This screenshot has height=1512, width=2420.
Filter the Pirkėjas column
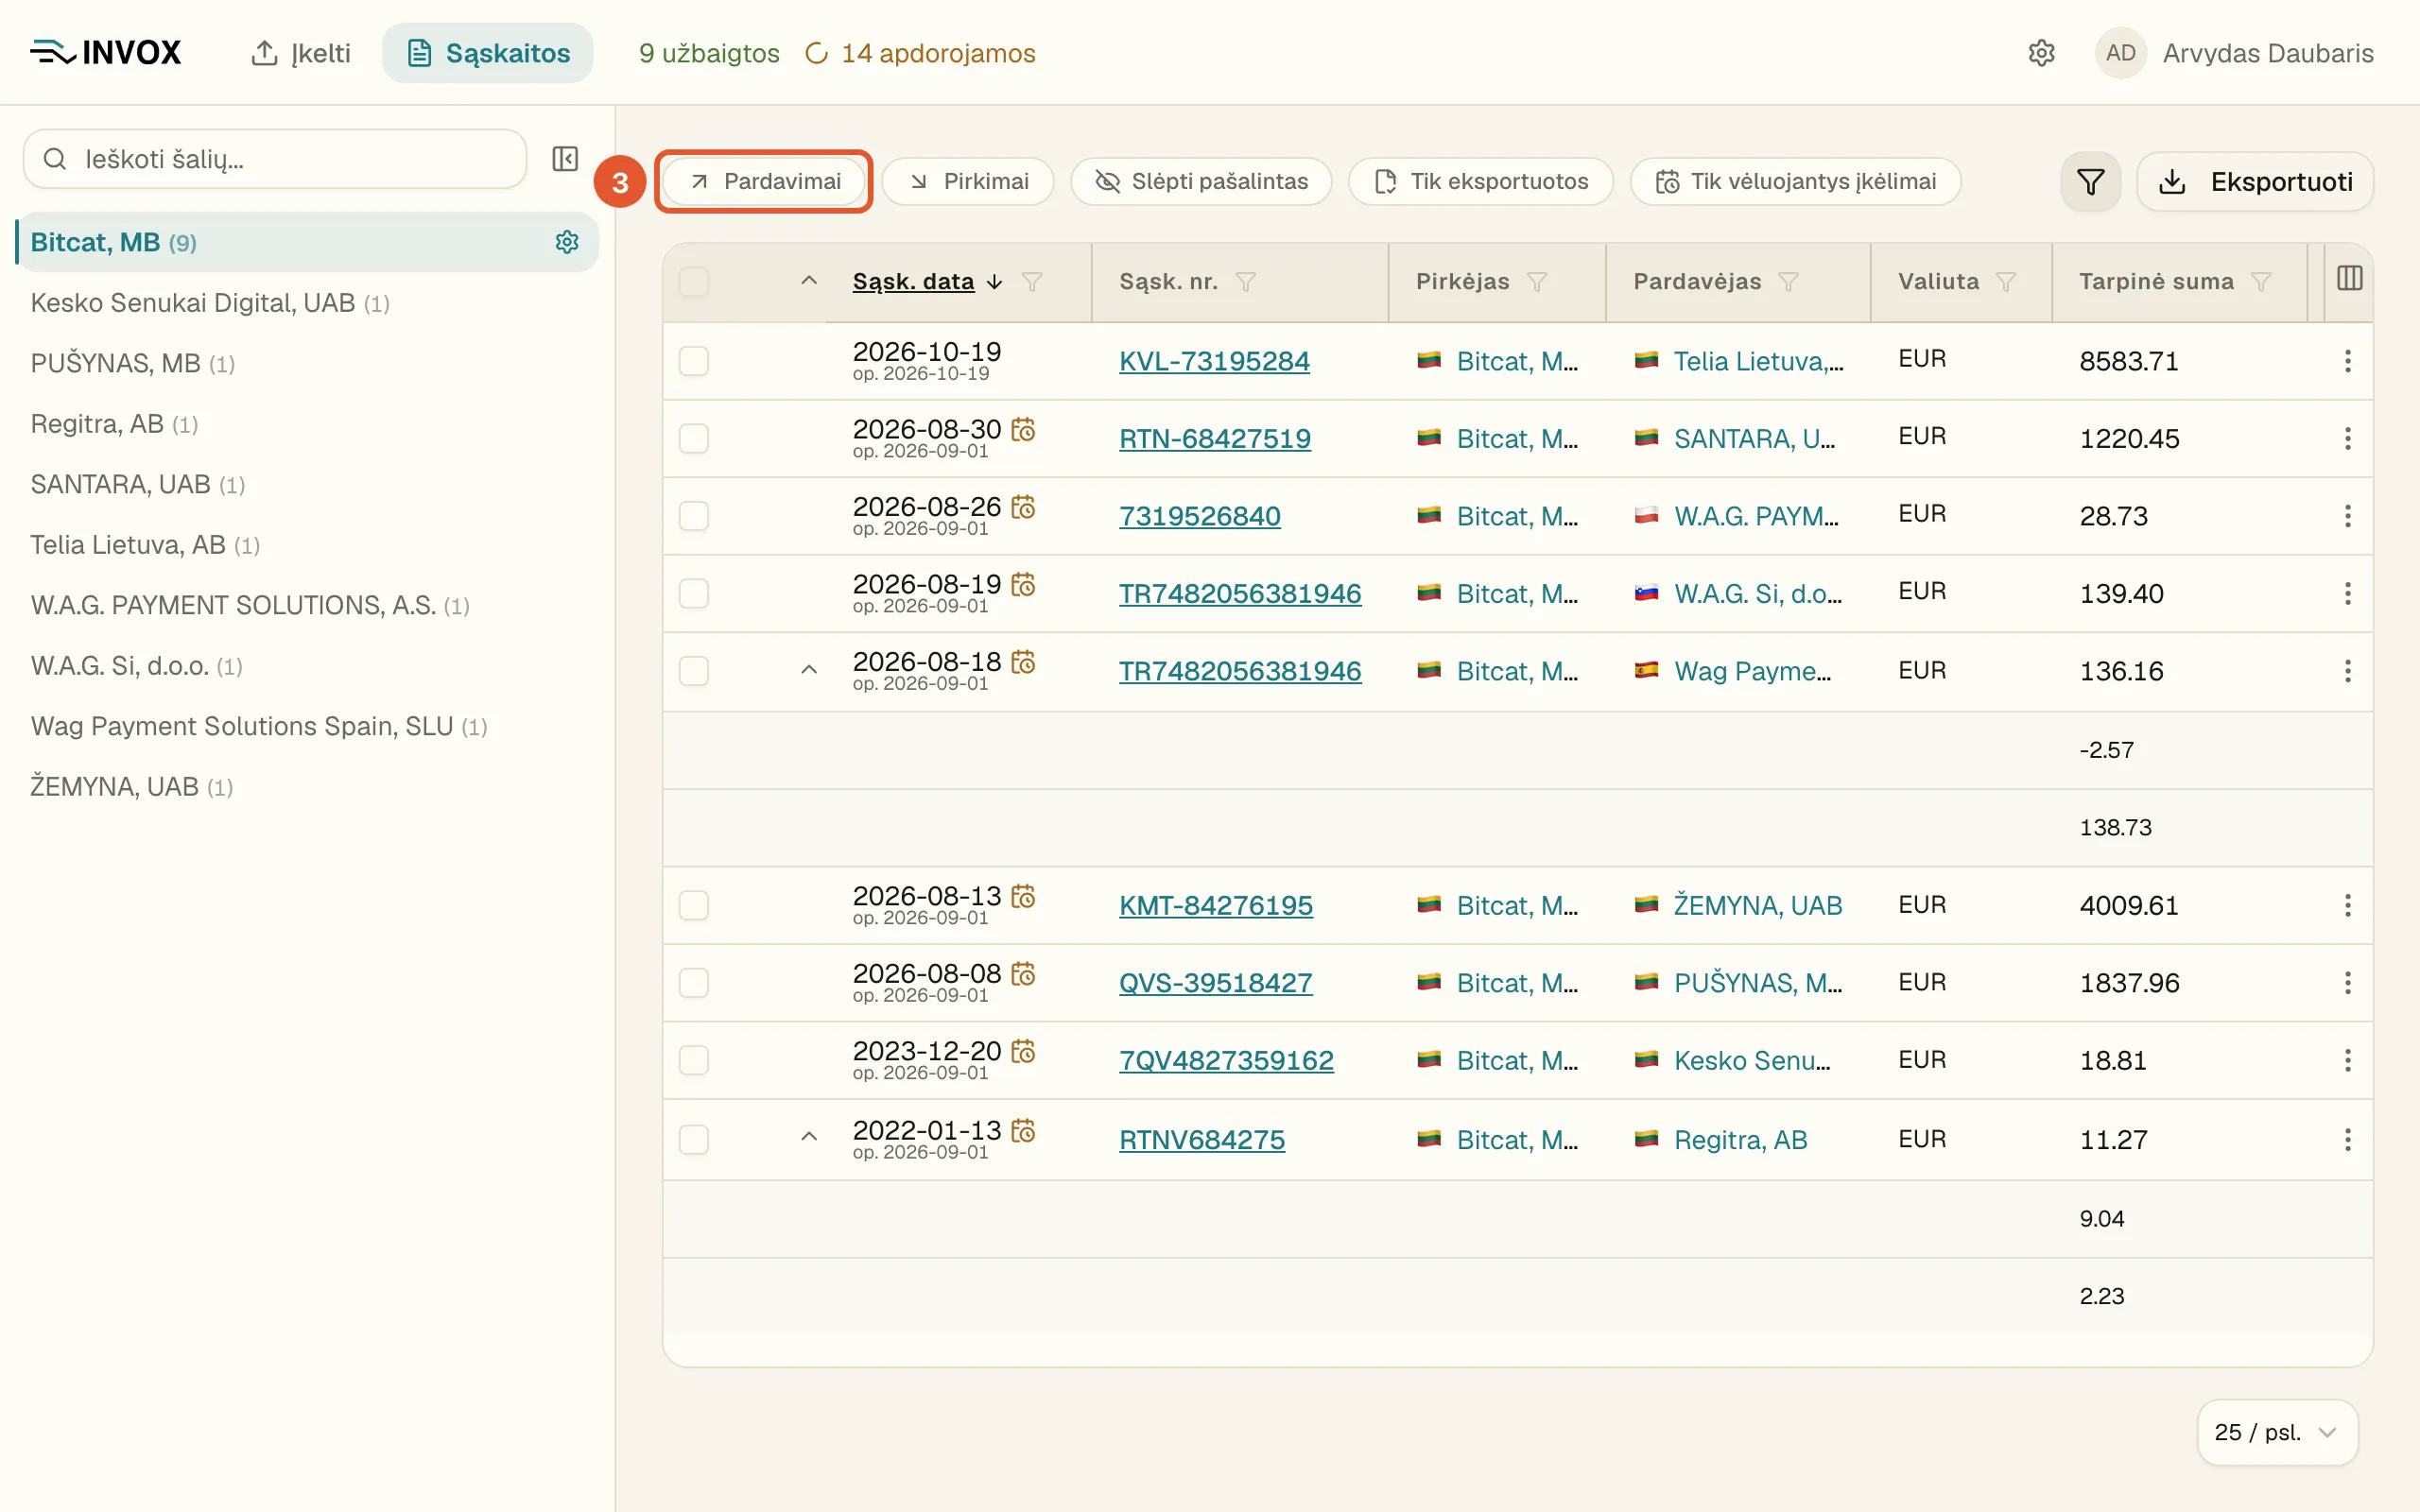(x=1537, y=282)
